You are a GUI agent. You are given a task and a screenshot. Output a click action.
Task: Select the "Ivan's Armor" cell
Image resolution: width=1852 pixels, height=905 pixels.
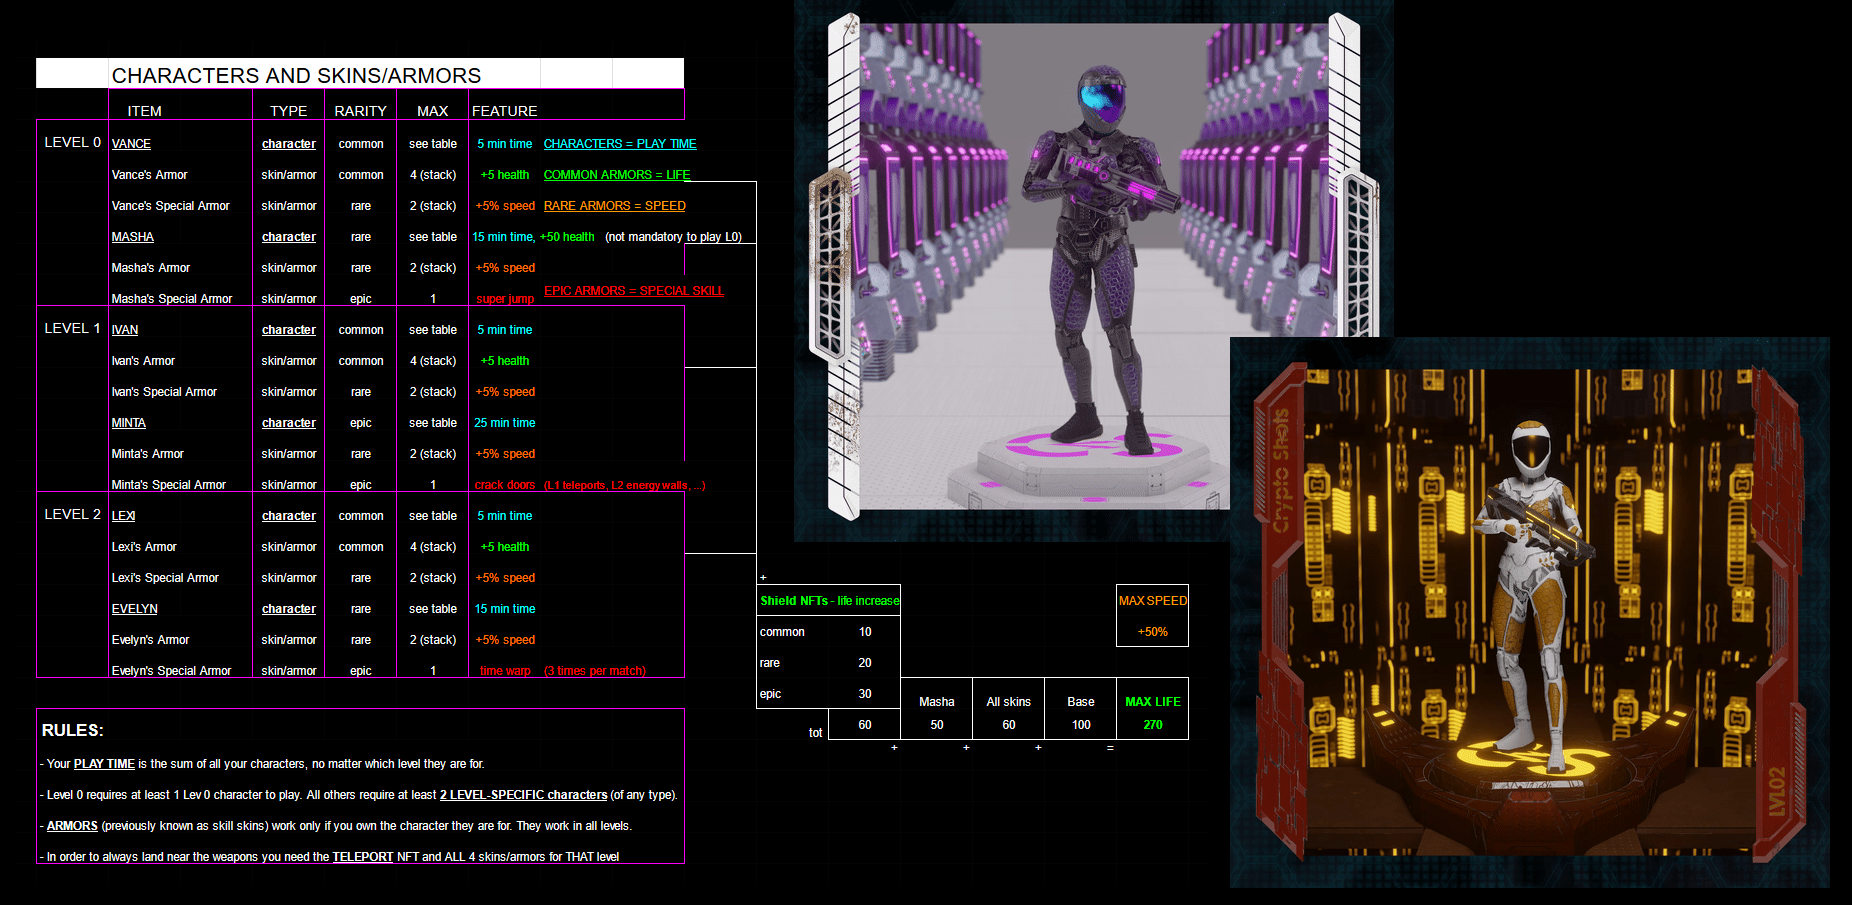tap(143, 361)
